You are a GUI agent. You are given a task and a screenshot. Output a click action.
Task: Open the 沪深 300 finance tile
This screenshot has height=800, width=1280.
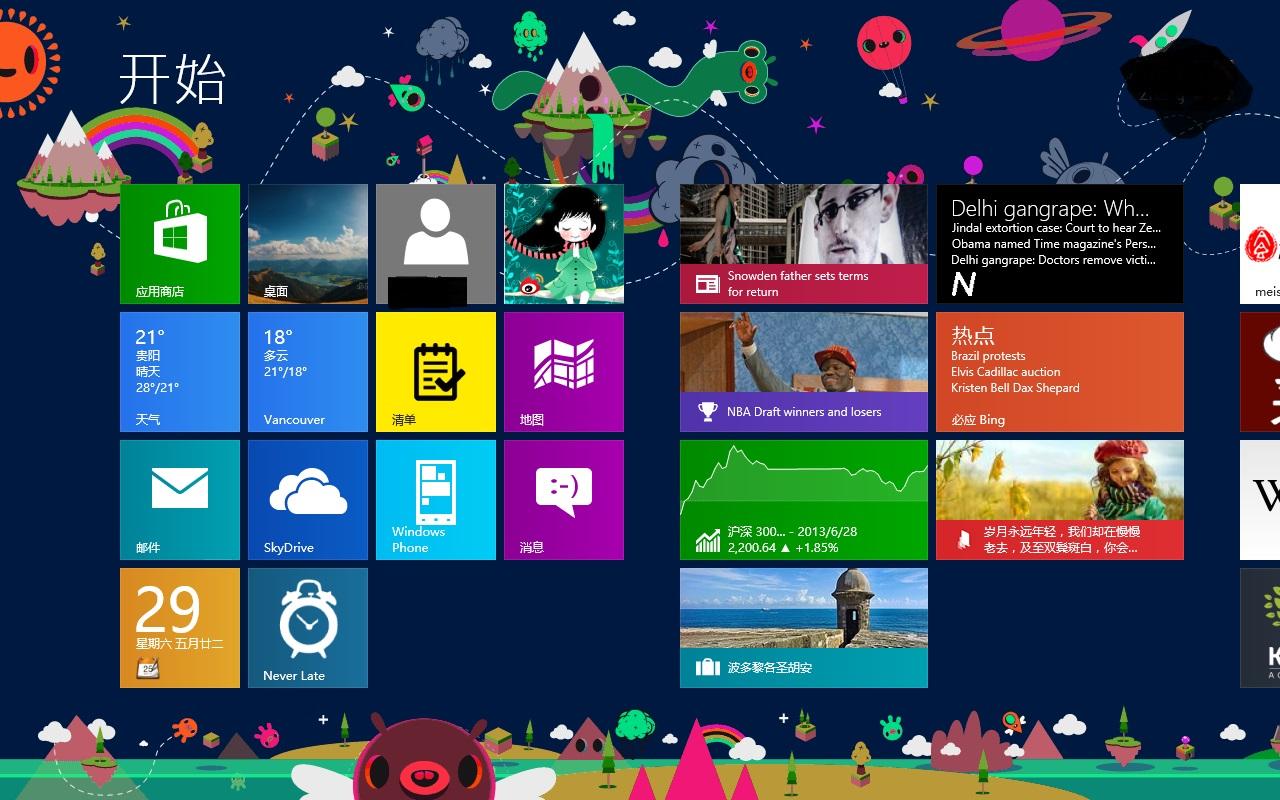point(804,500)
